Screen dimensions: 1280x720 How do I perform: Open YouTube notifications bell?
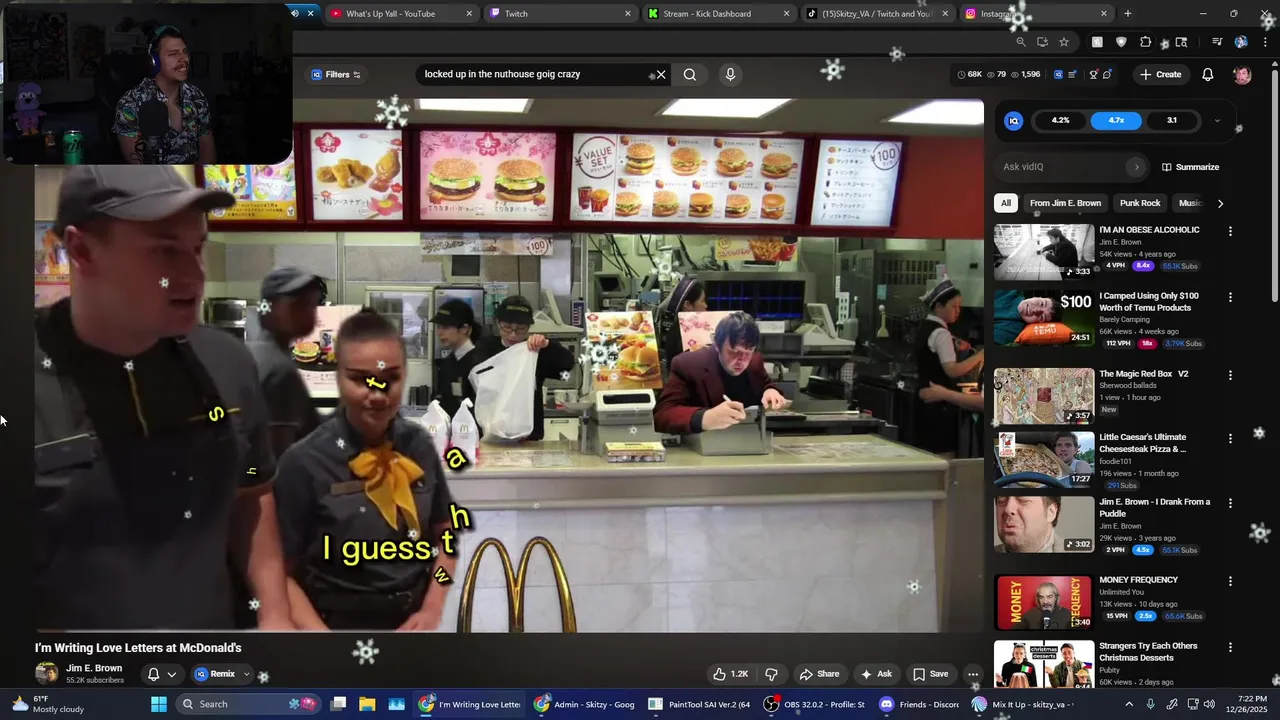(1208, 74)
